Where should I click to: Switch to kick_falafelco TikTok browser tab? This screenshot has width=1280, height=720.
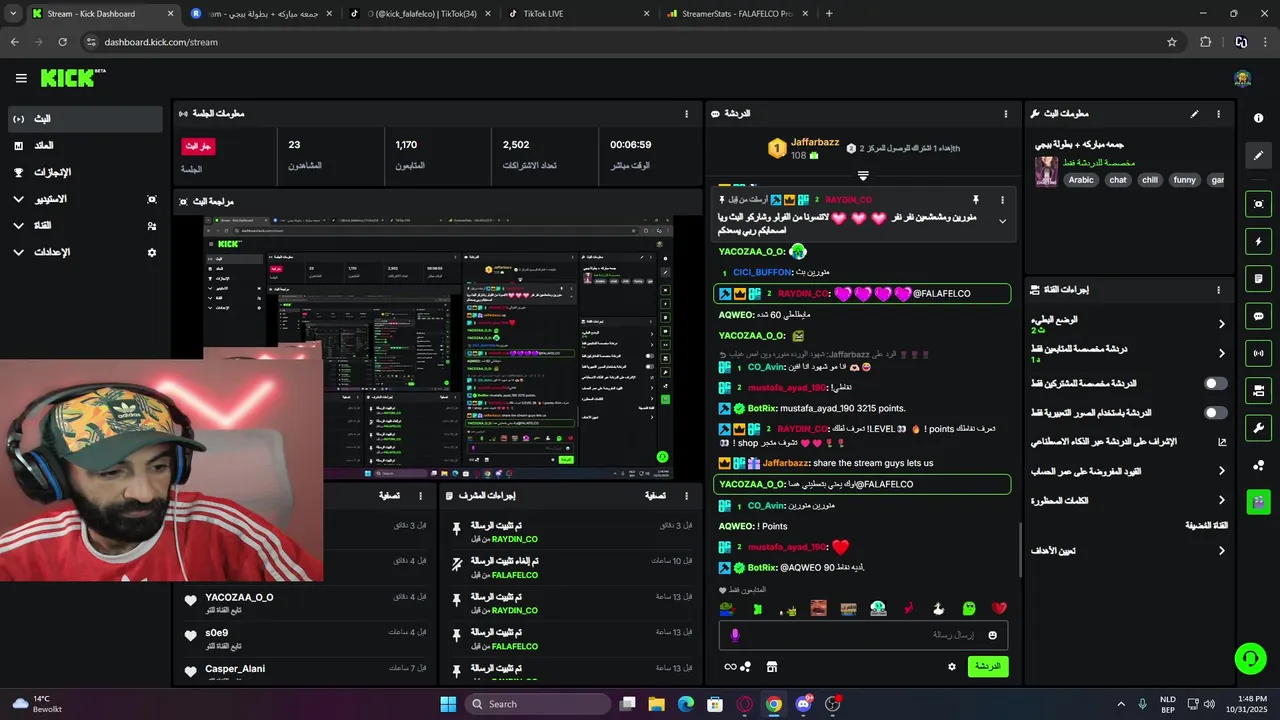(x=420, y=14)
